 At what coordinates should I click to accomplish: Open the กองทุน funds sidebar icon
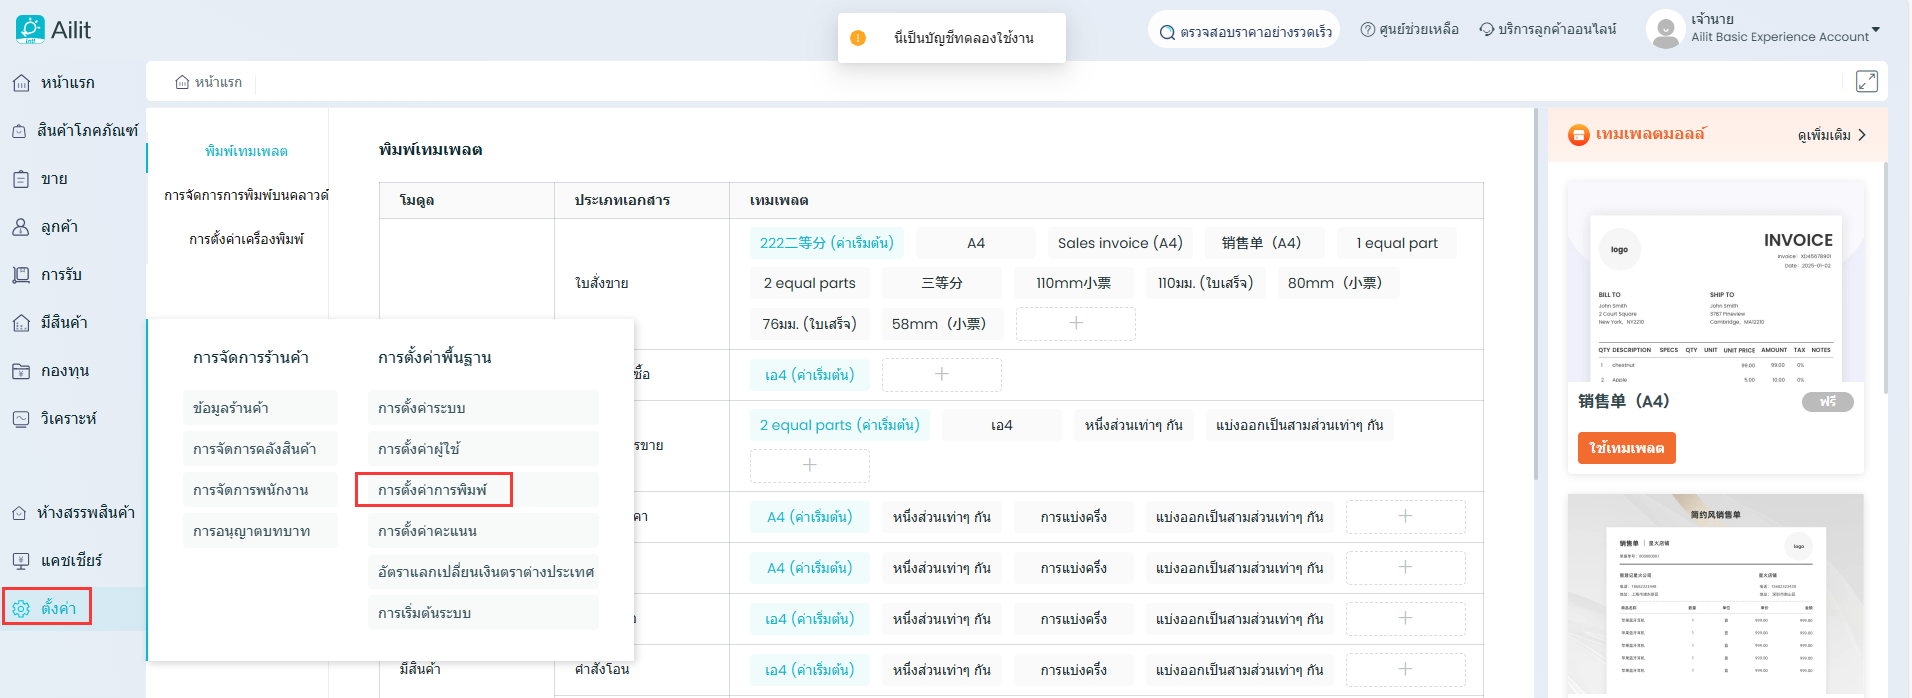[21, 371]
